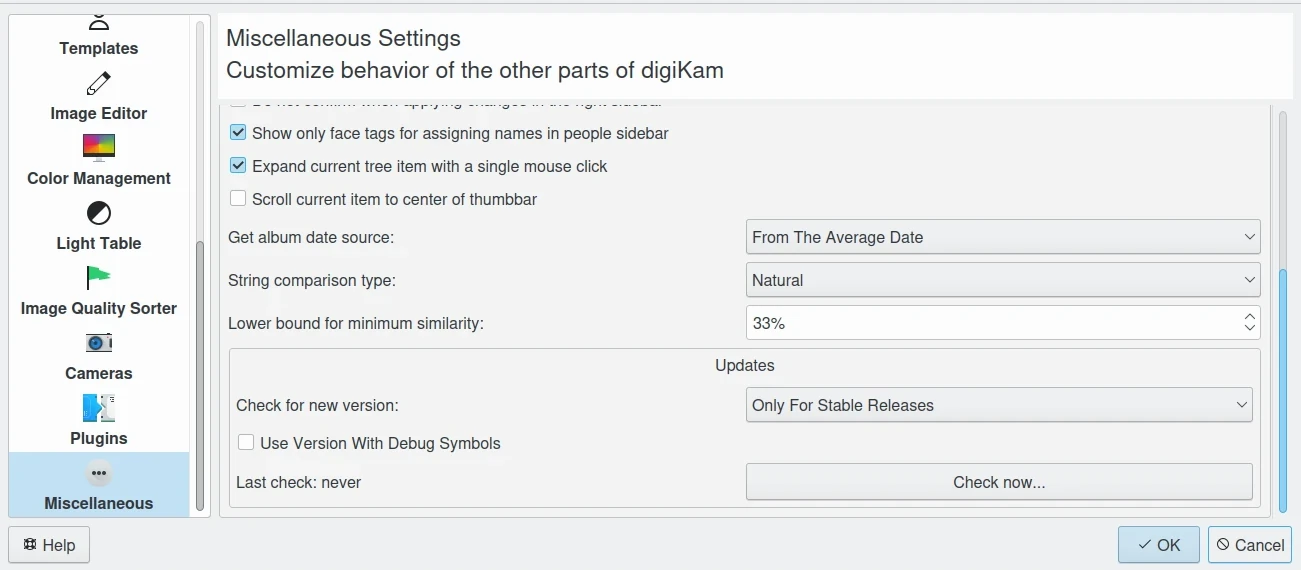The image size is (1301, 570).
Task: Confirm settings with the OK button
Action: tap(1159, 545)
